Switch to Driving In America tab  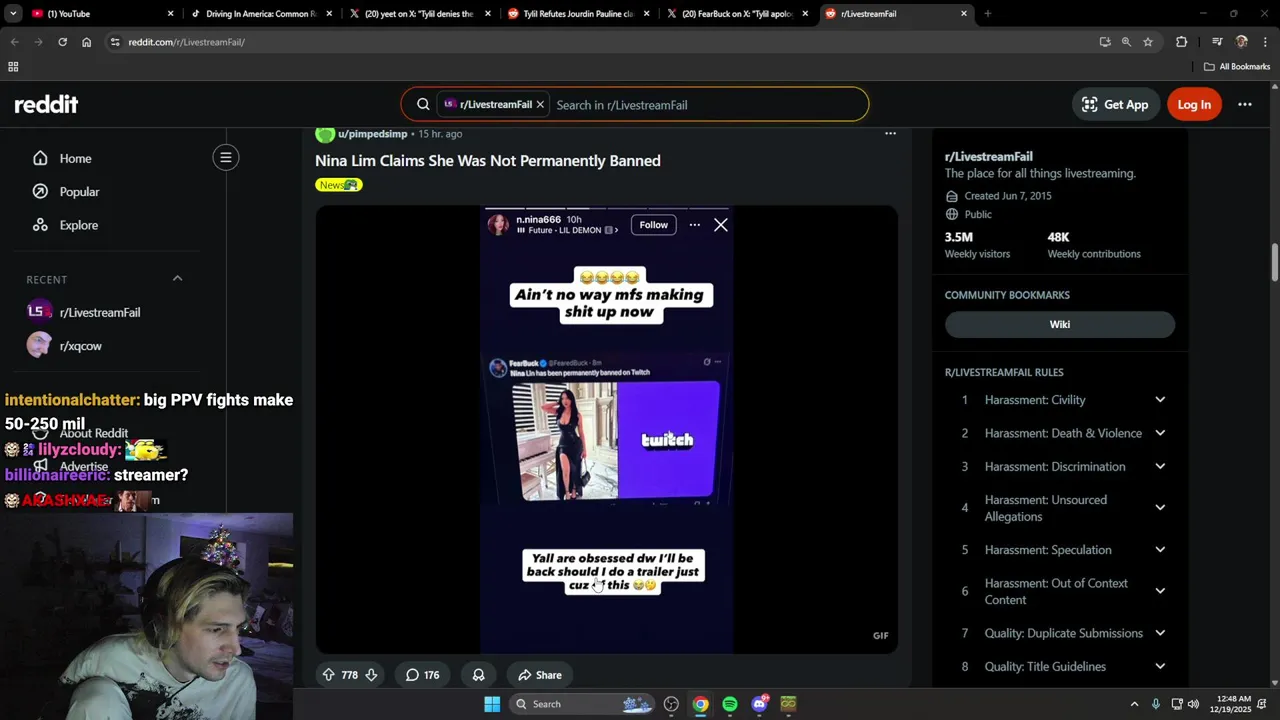pyautogui.click(x=260, y=14)
